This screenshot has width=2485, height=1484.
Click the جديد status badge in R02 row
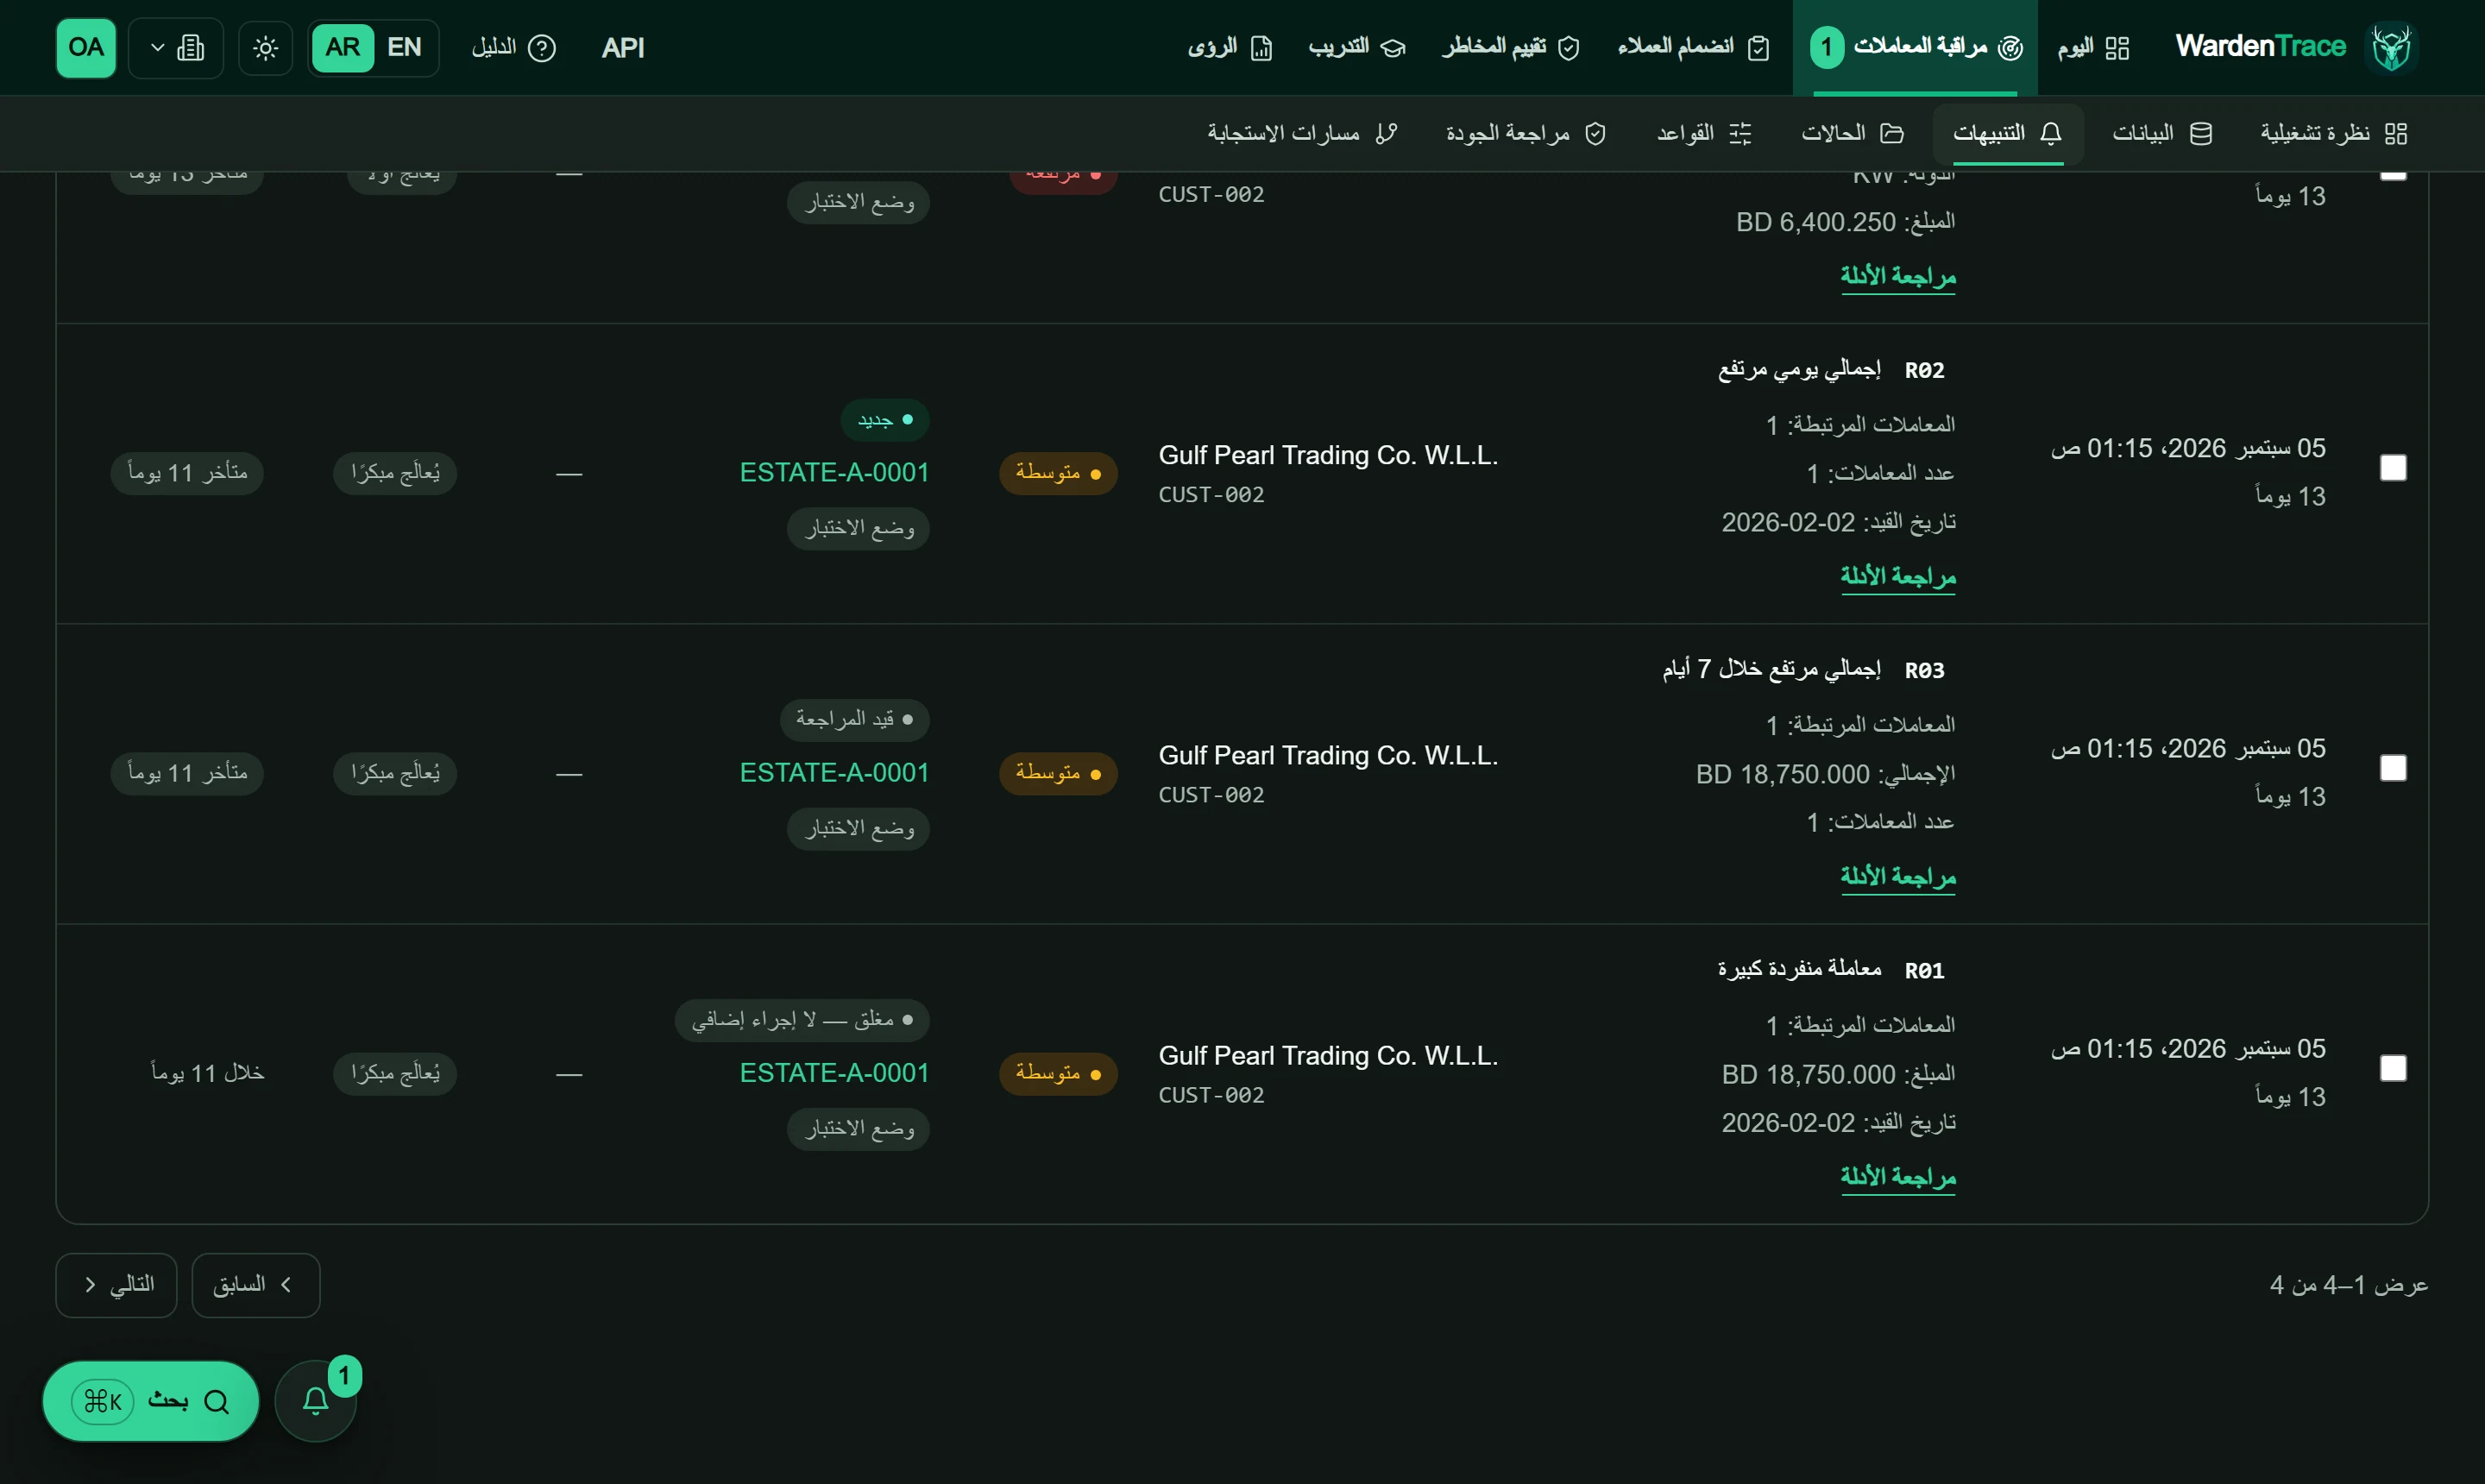pos(885,420)
